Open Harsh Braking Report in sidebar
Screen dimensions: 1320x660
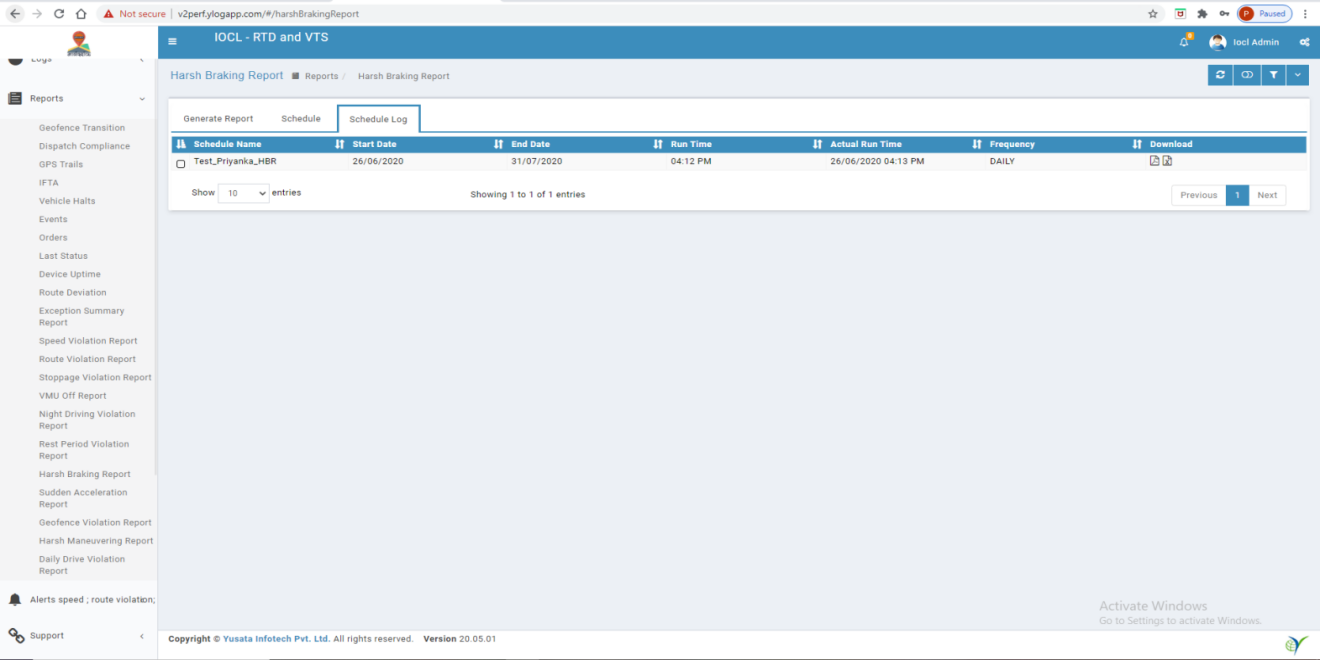pos(85,475)
